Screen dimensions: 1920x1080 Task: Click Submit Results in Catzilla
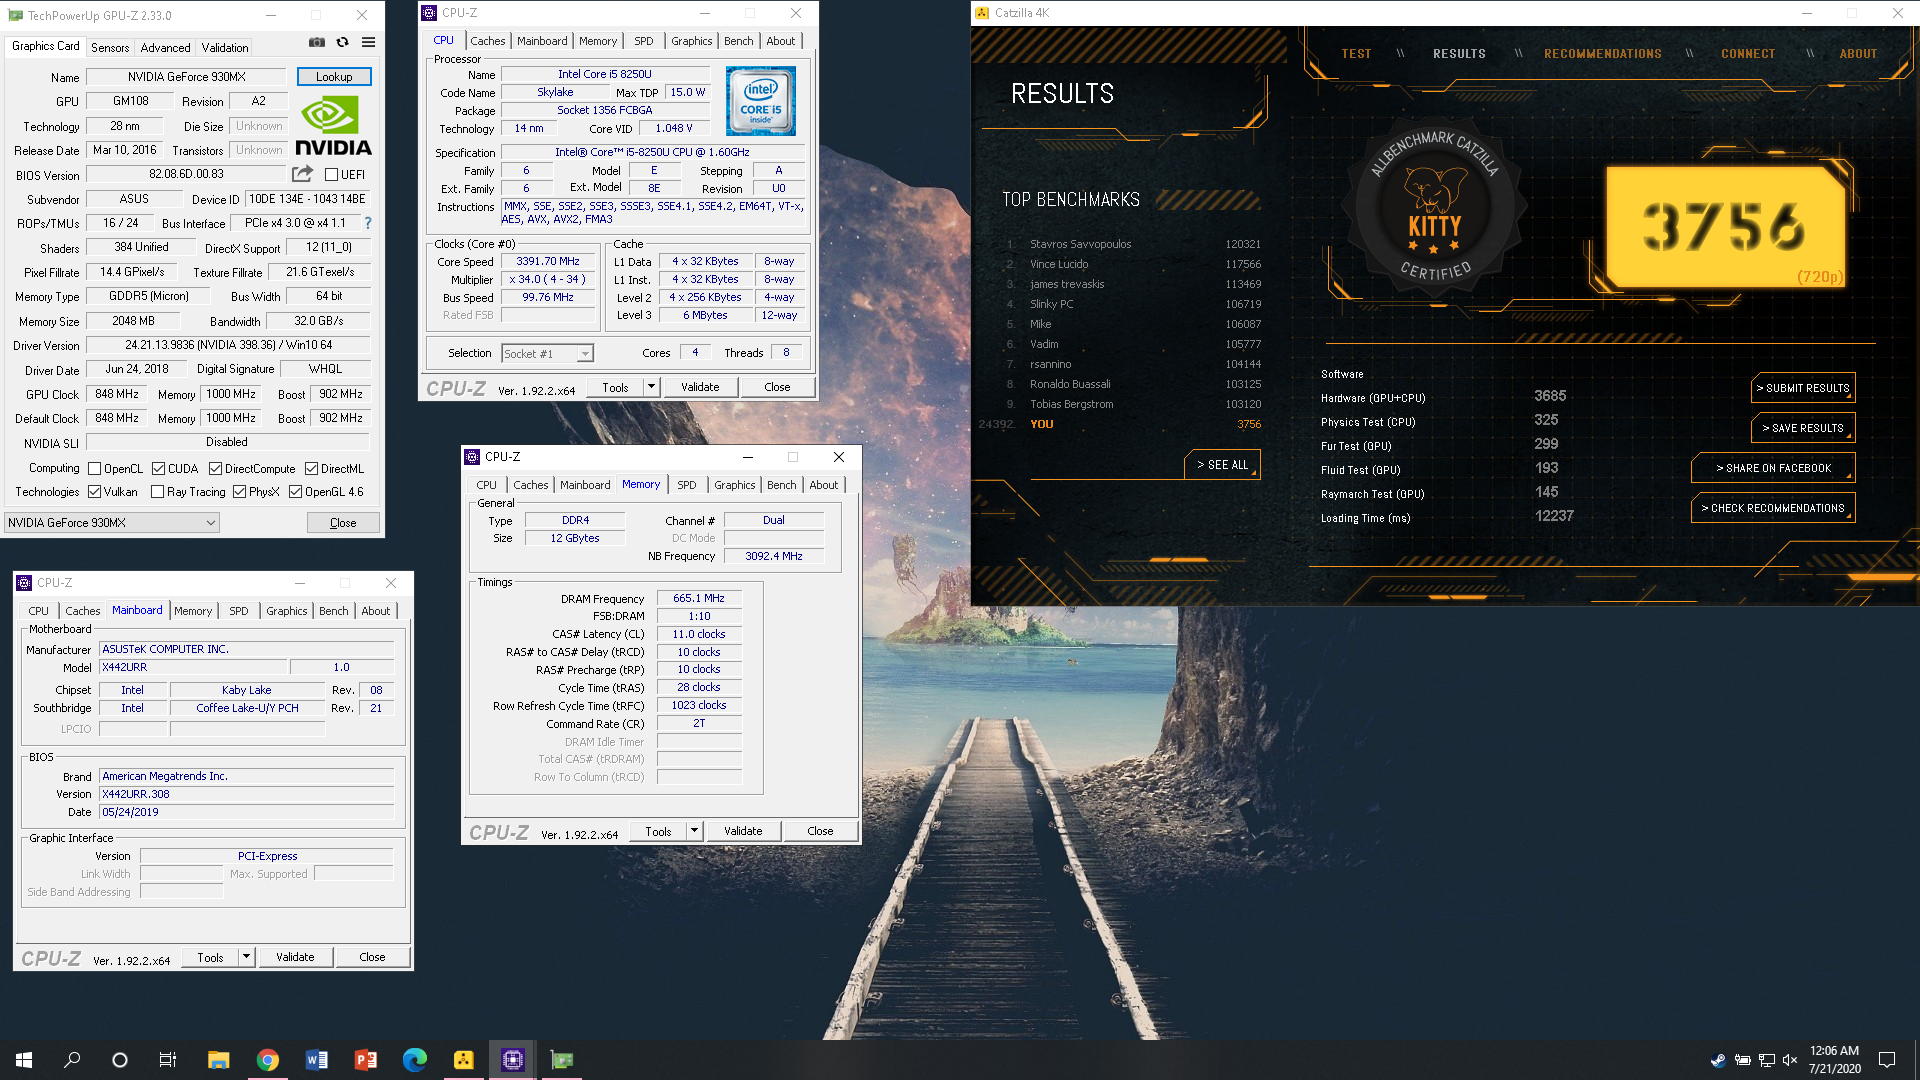pyautogui.click(x=1802, y=388)
